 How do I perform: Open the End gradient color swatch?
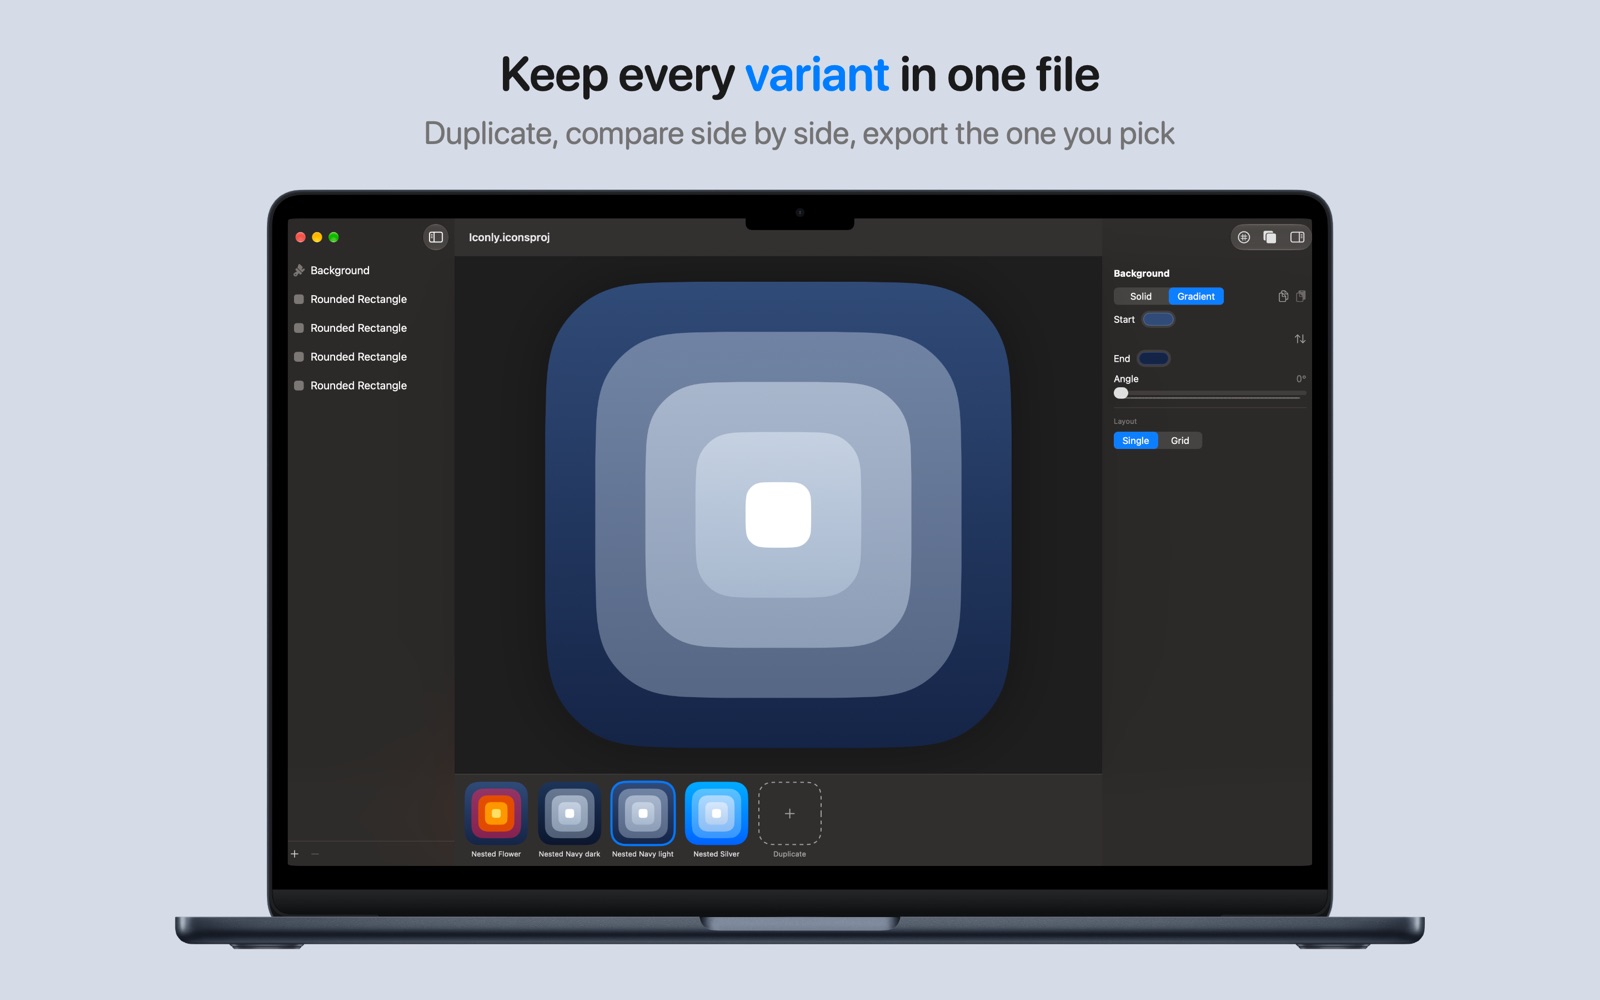point(1154,358)
